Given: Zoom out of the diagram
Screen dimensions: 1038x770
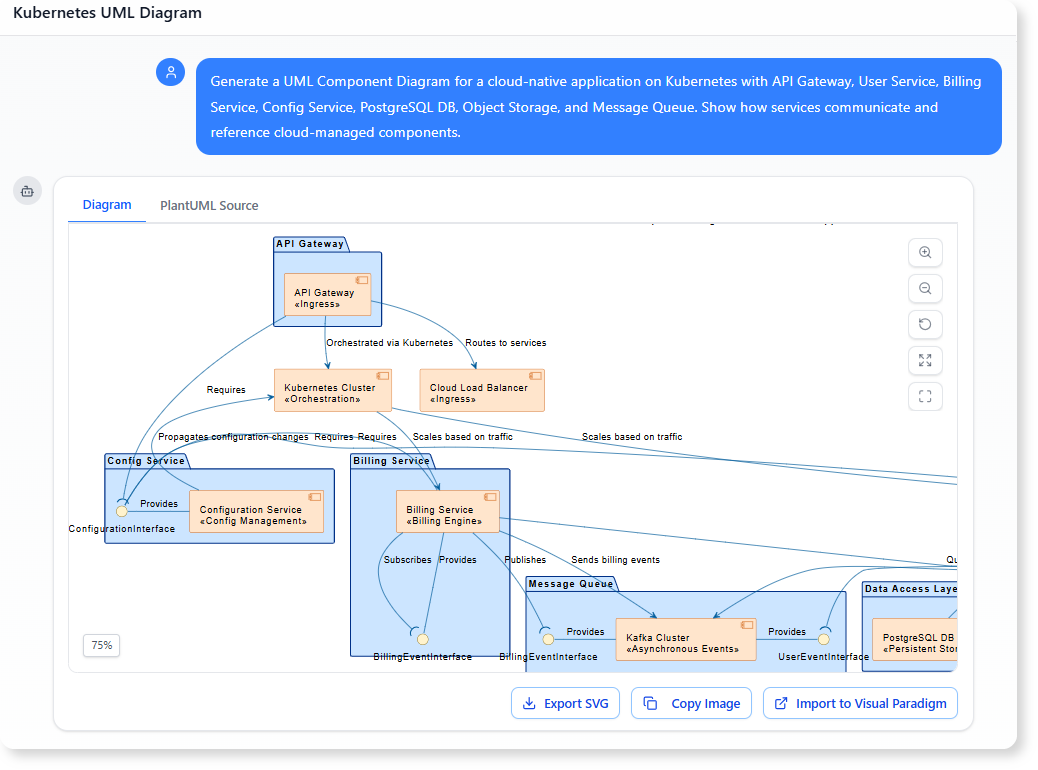Looking at the screenshot, I should (x=924, y=288).
